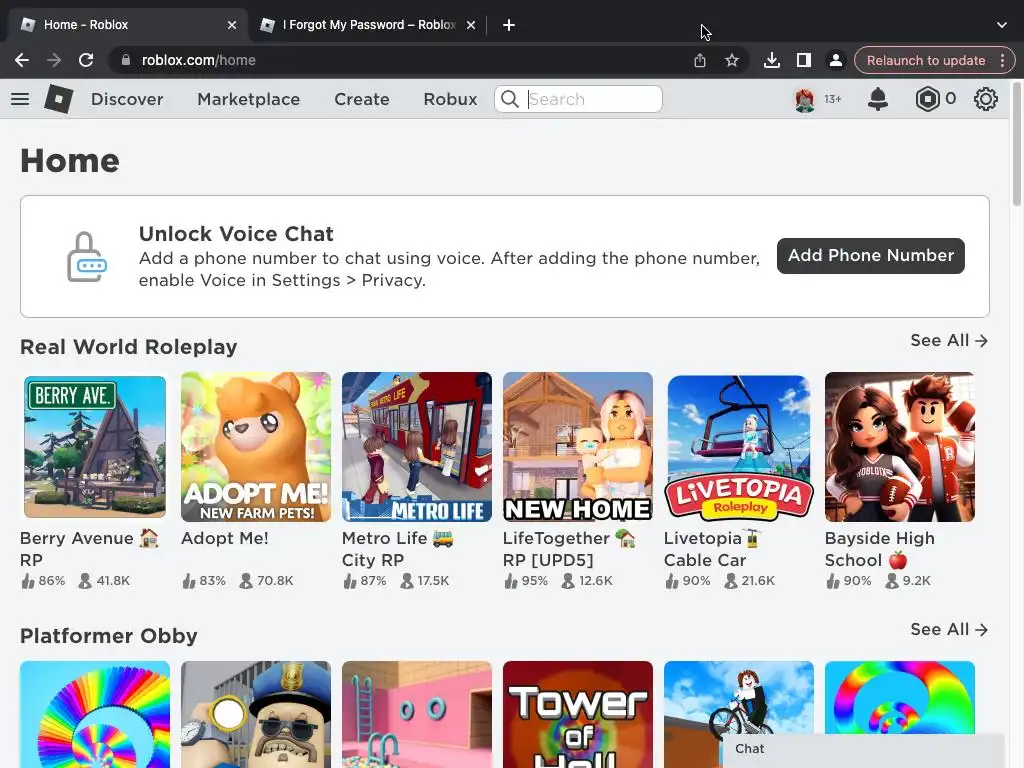The height and width of the screenshot is (768, 1024).
Task: Open the police officer obby thumbnail
Action: [256, 714]
